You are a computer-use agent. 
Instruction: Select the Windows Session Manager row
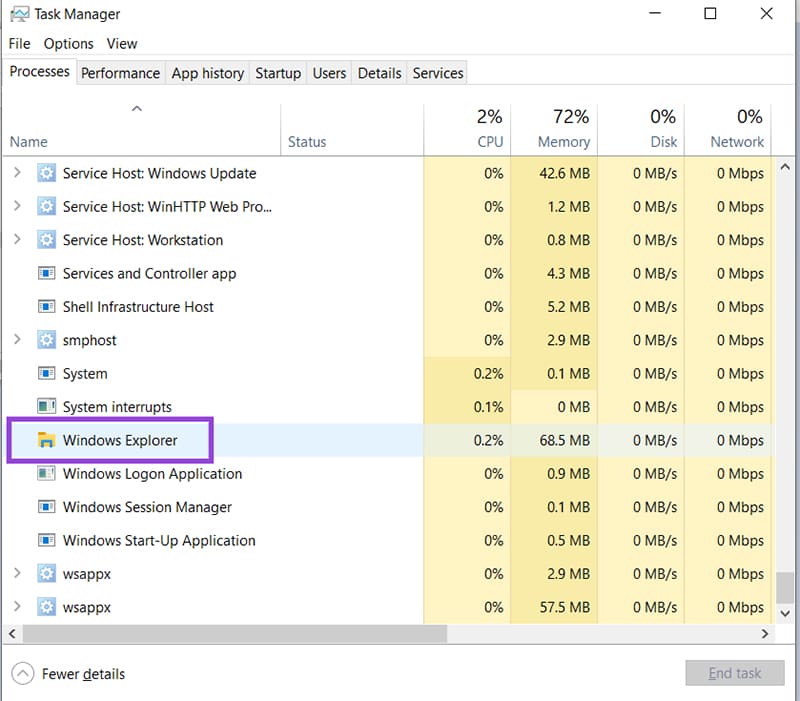point(389,507)
